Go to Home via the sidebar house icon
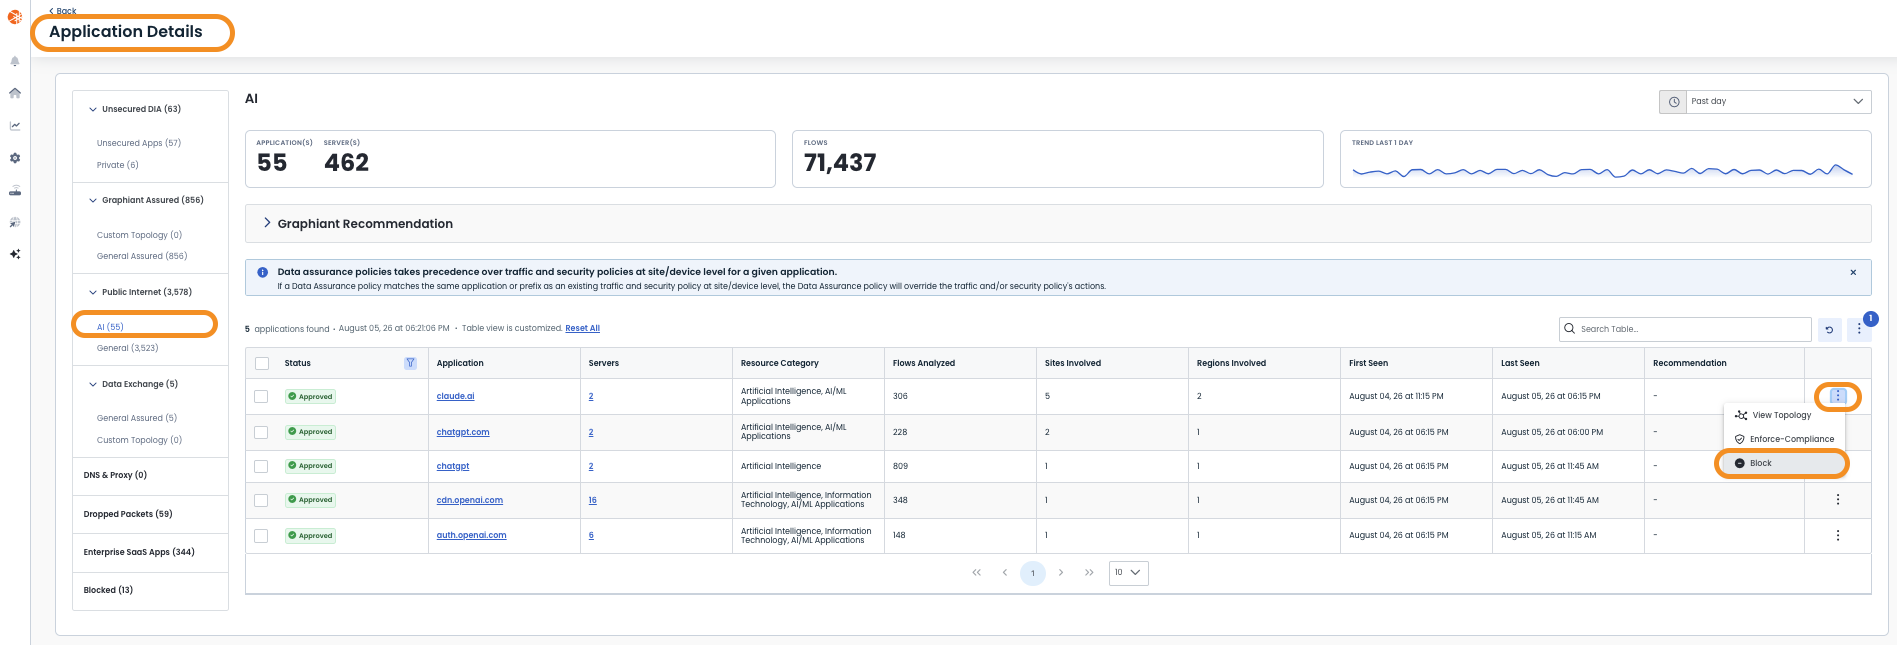Viewport: 1897px width, 645px height. click(x=15, y=93)
